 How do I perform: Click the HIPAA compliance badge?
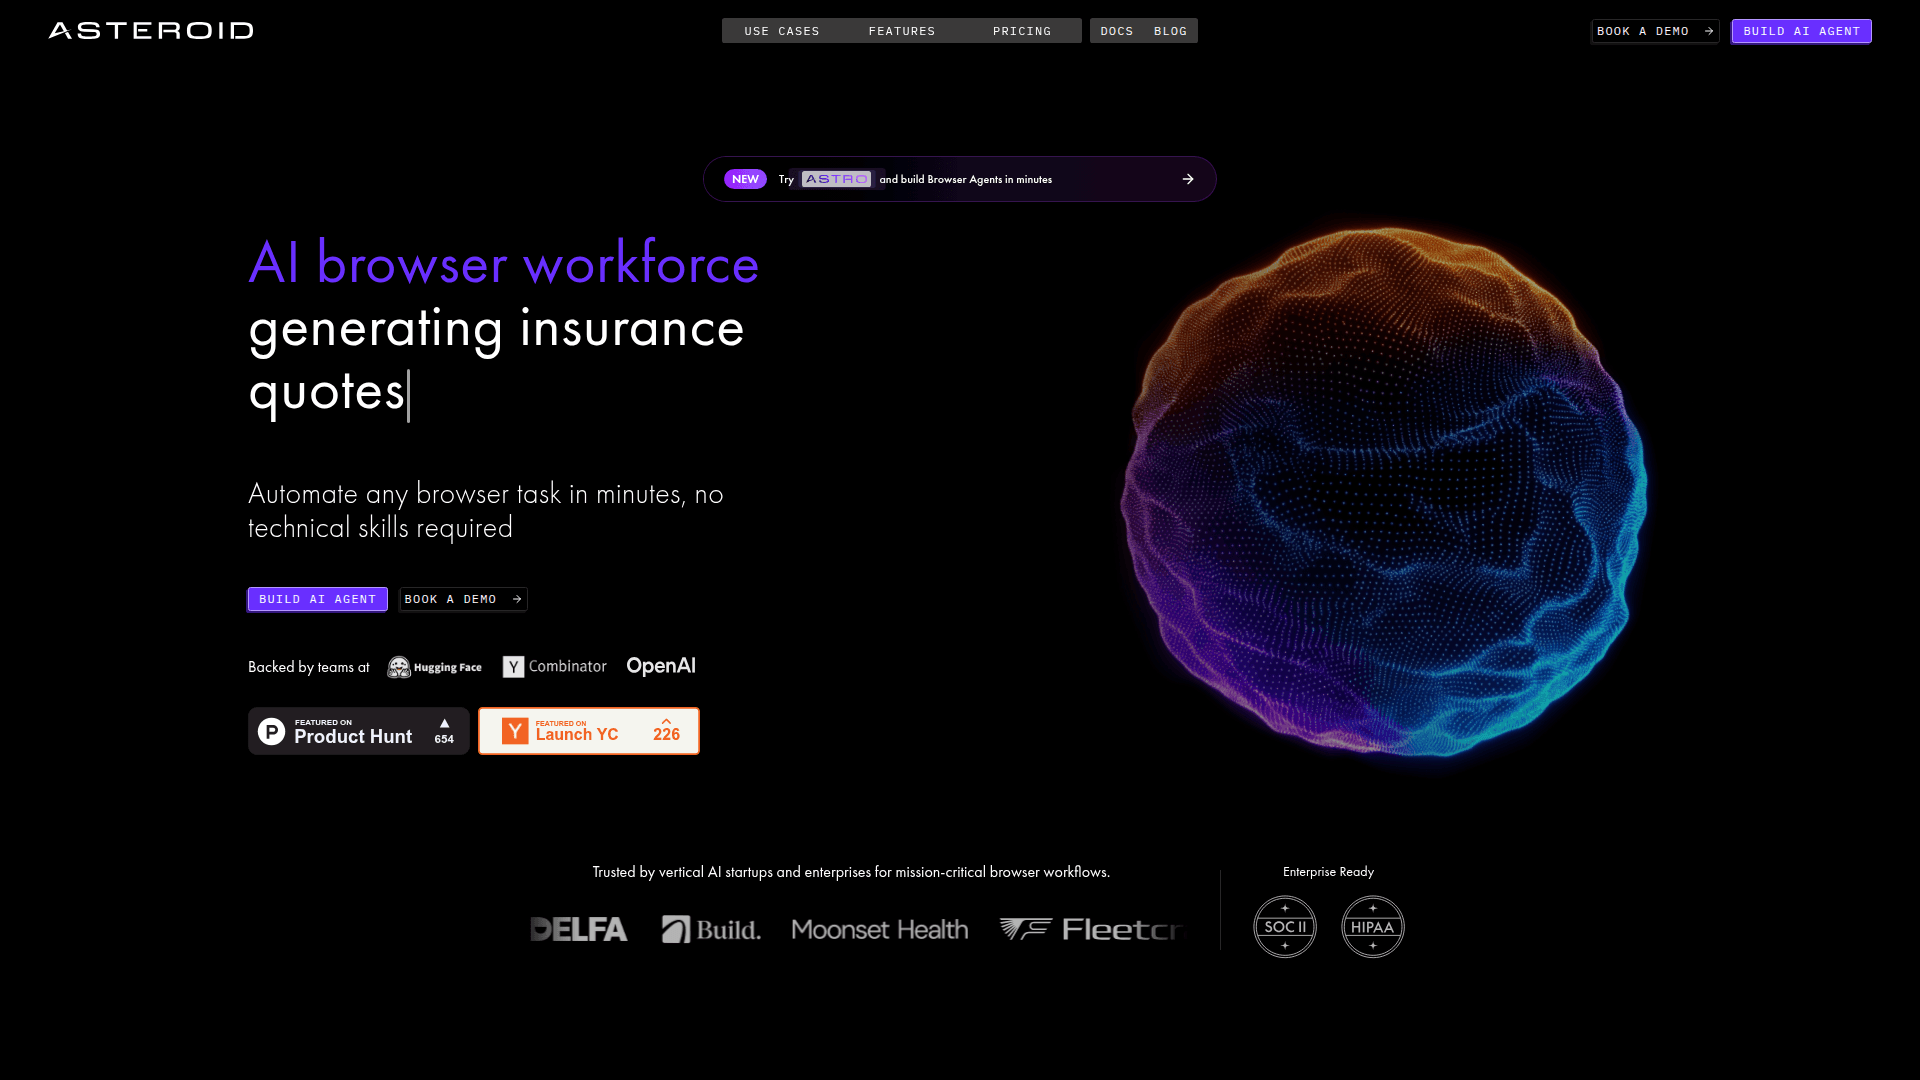[1372, 927]
